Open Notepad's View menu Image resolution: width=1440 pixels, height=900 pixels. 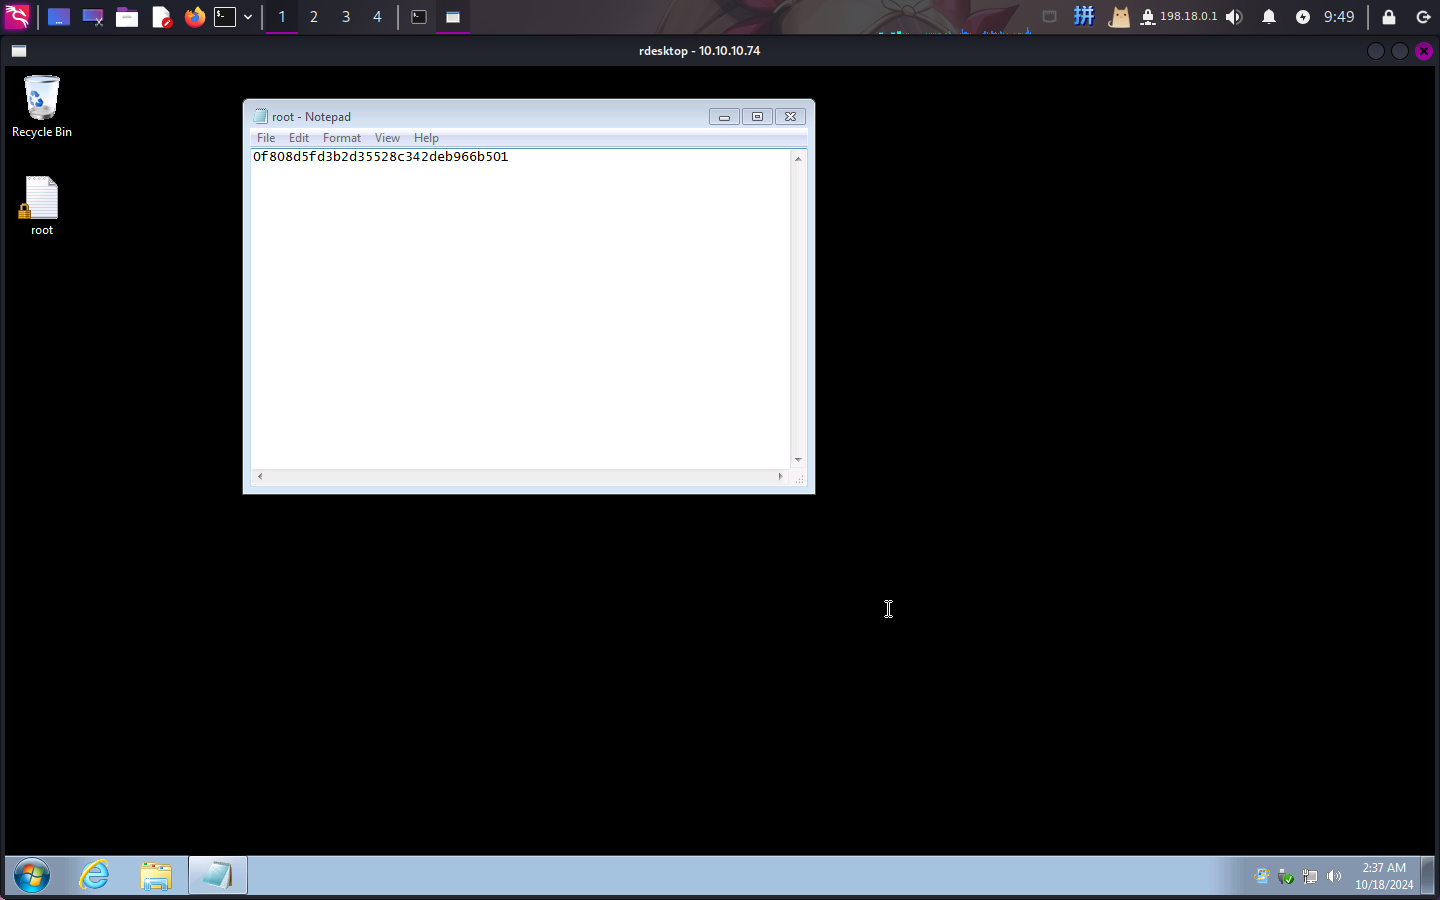387,138
